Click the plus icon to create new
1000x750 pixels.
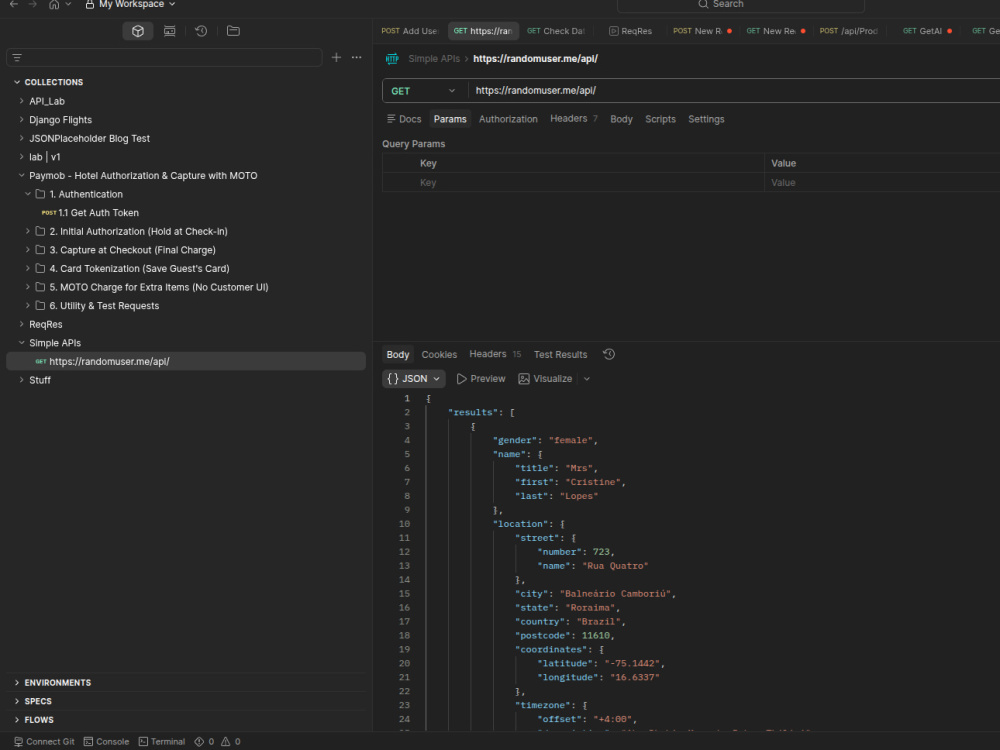pos(336,57)
